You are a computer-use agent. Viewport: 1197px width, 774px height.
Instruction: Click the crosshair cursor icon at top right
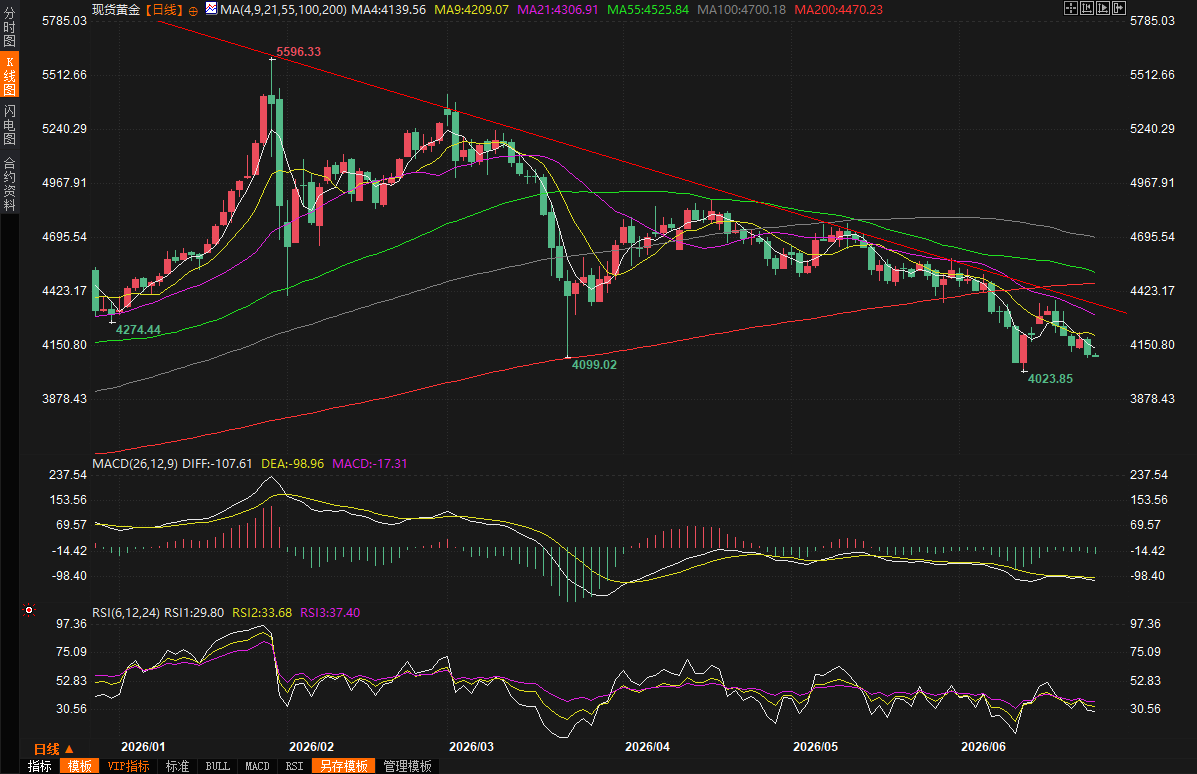(x=1070, y=8)
